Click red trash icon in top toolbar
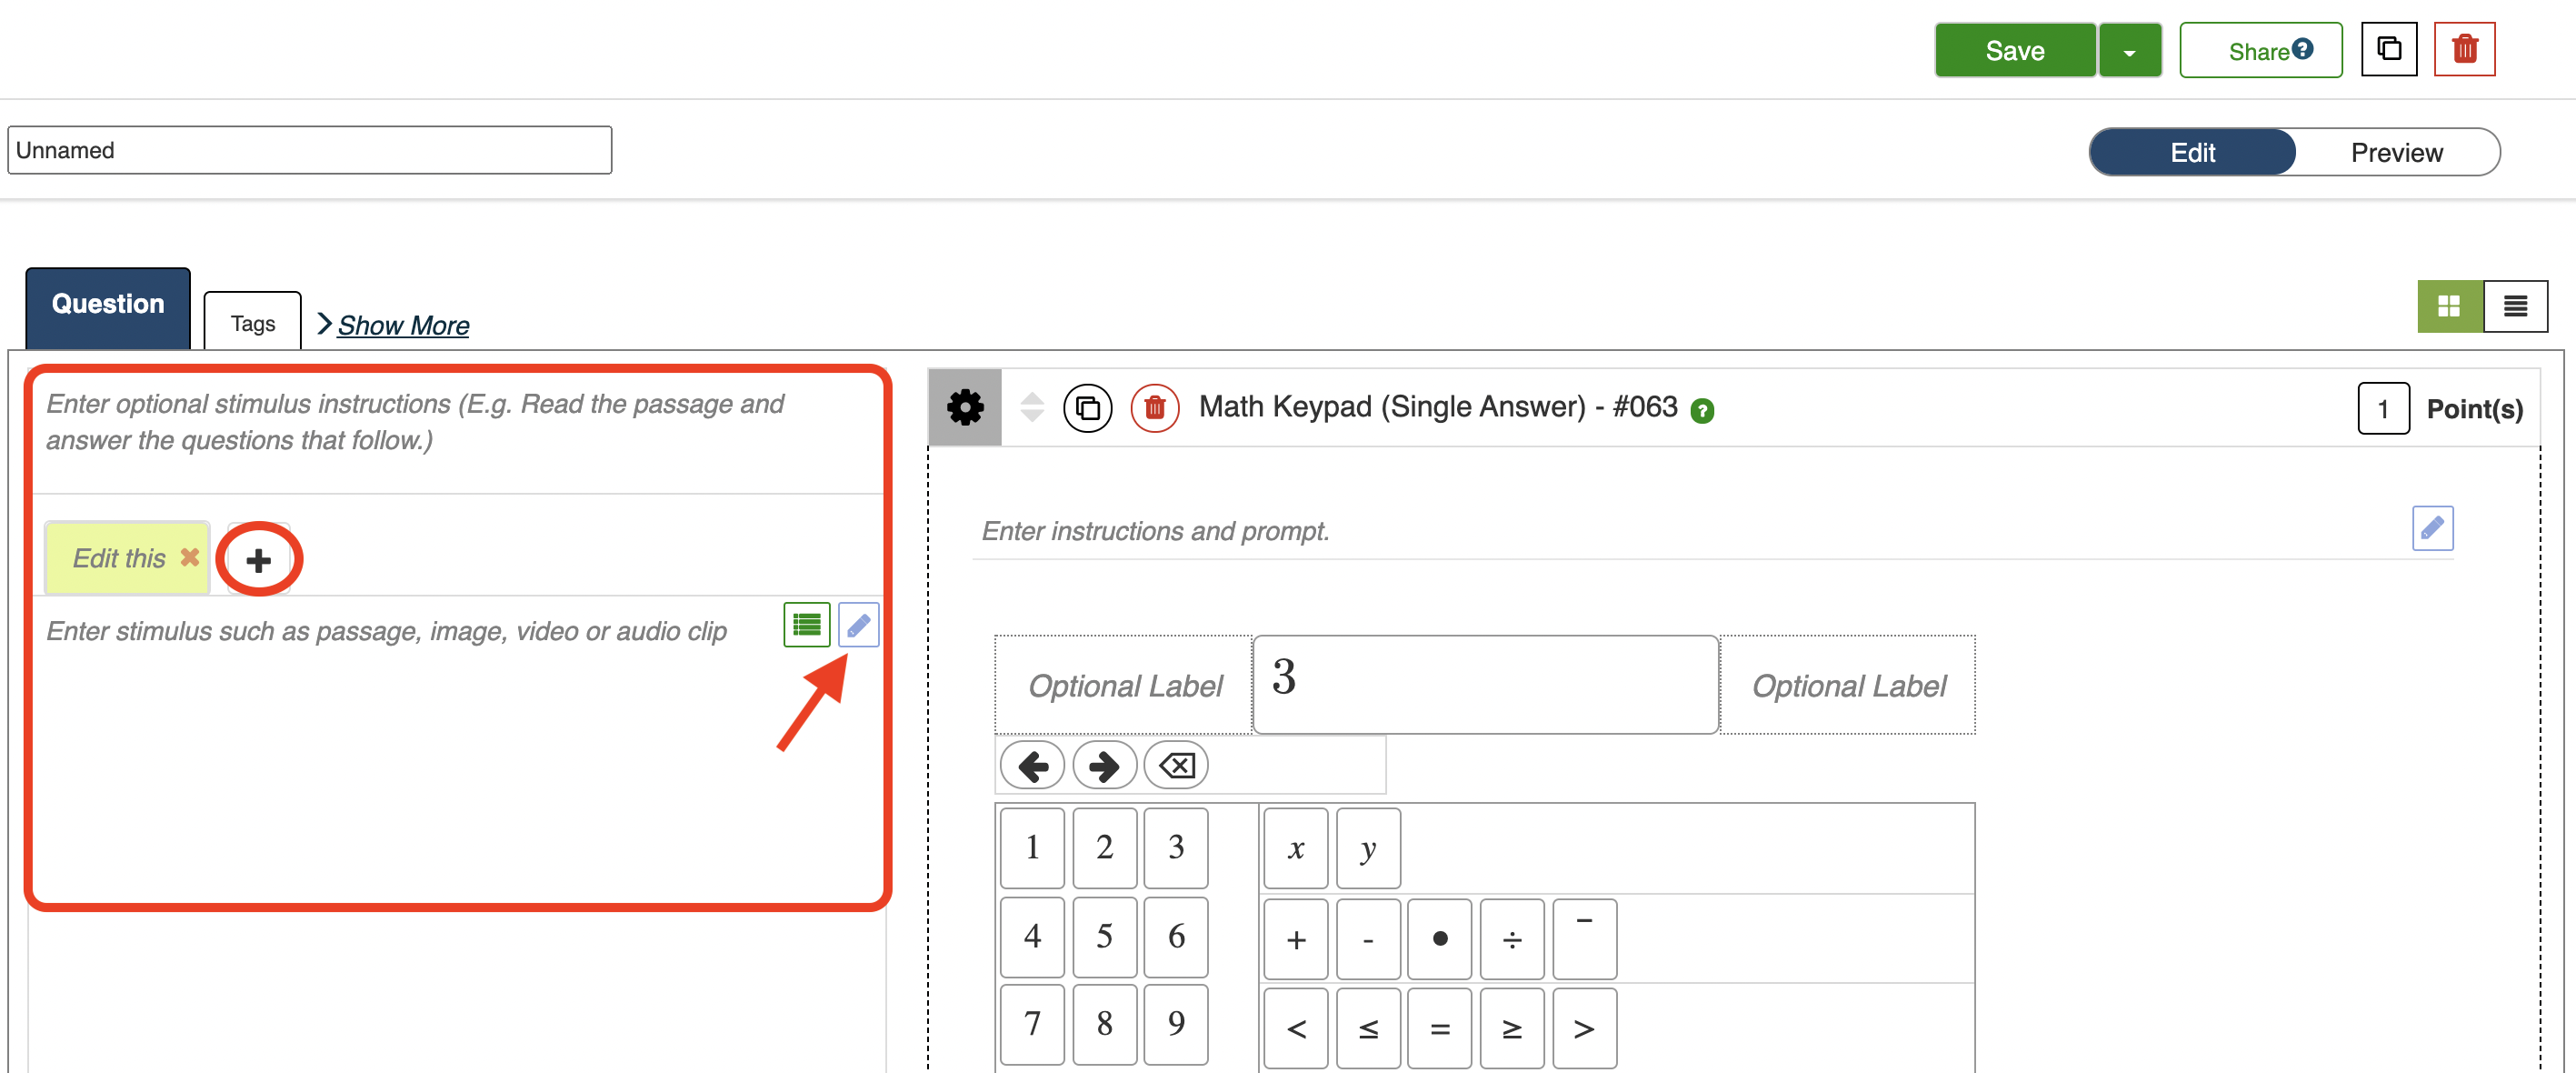The height and width of the screenshot is (1073, 2576). tap(2463, 49)
